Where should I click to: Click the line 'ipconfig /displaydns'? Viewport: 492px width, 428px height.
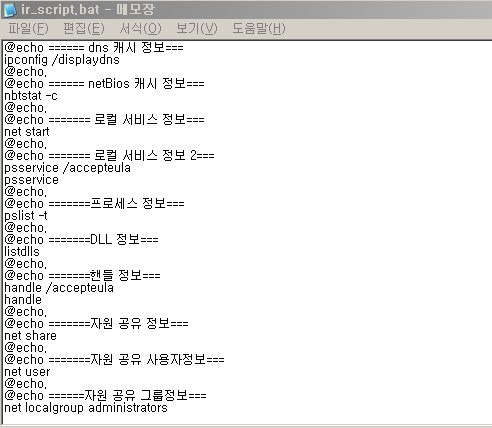62,60
